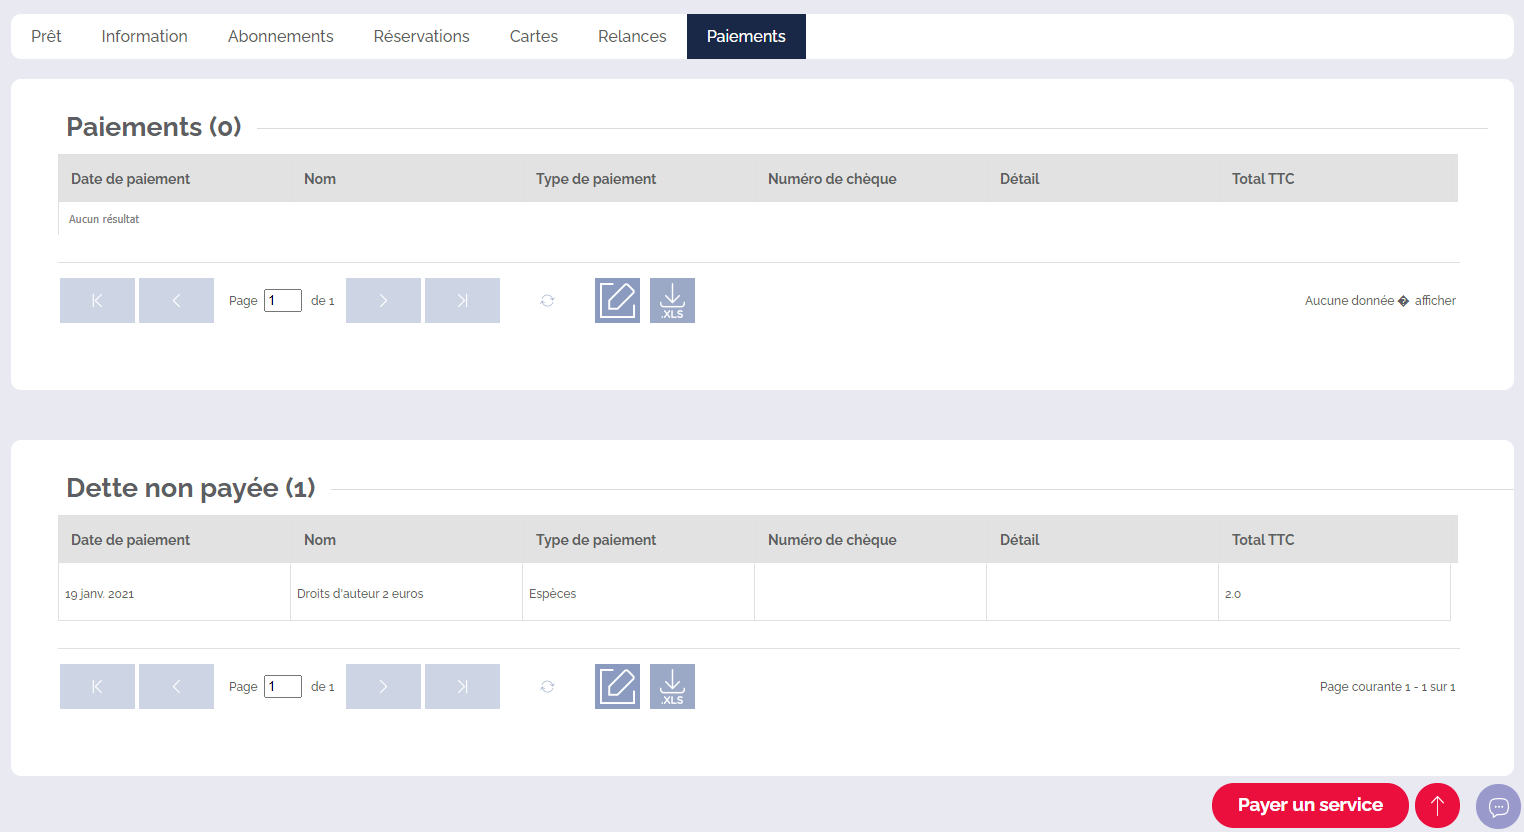Image resolution: width=1524 pixels, height=832 pixels.
Task: Click the Payer un service button
Action: tap(1310, 805)
